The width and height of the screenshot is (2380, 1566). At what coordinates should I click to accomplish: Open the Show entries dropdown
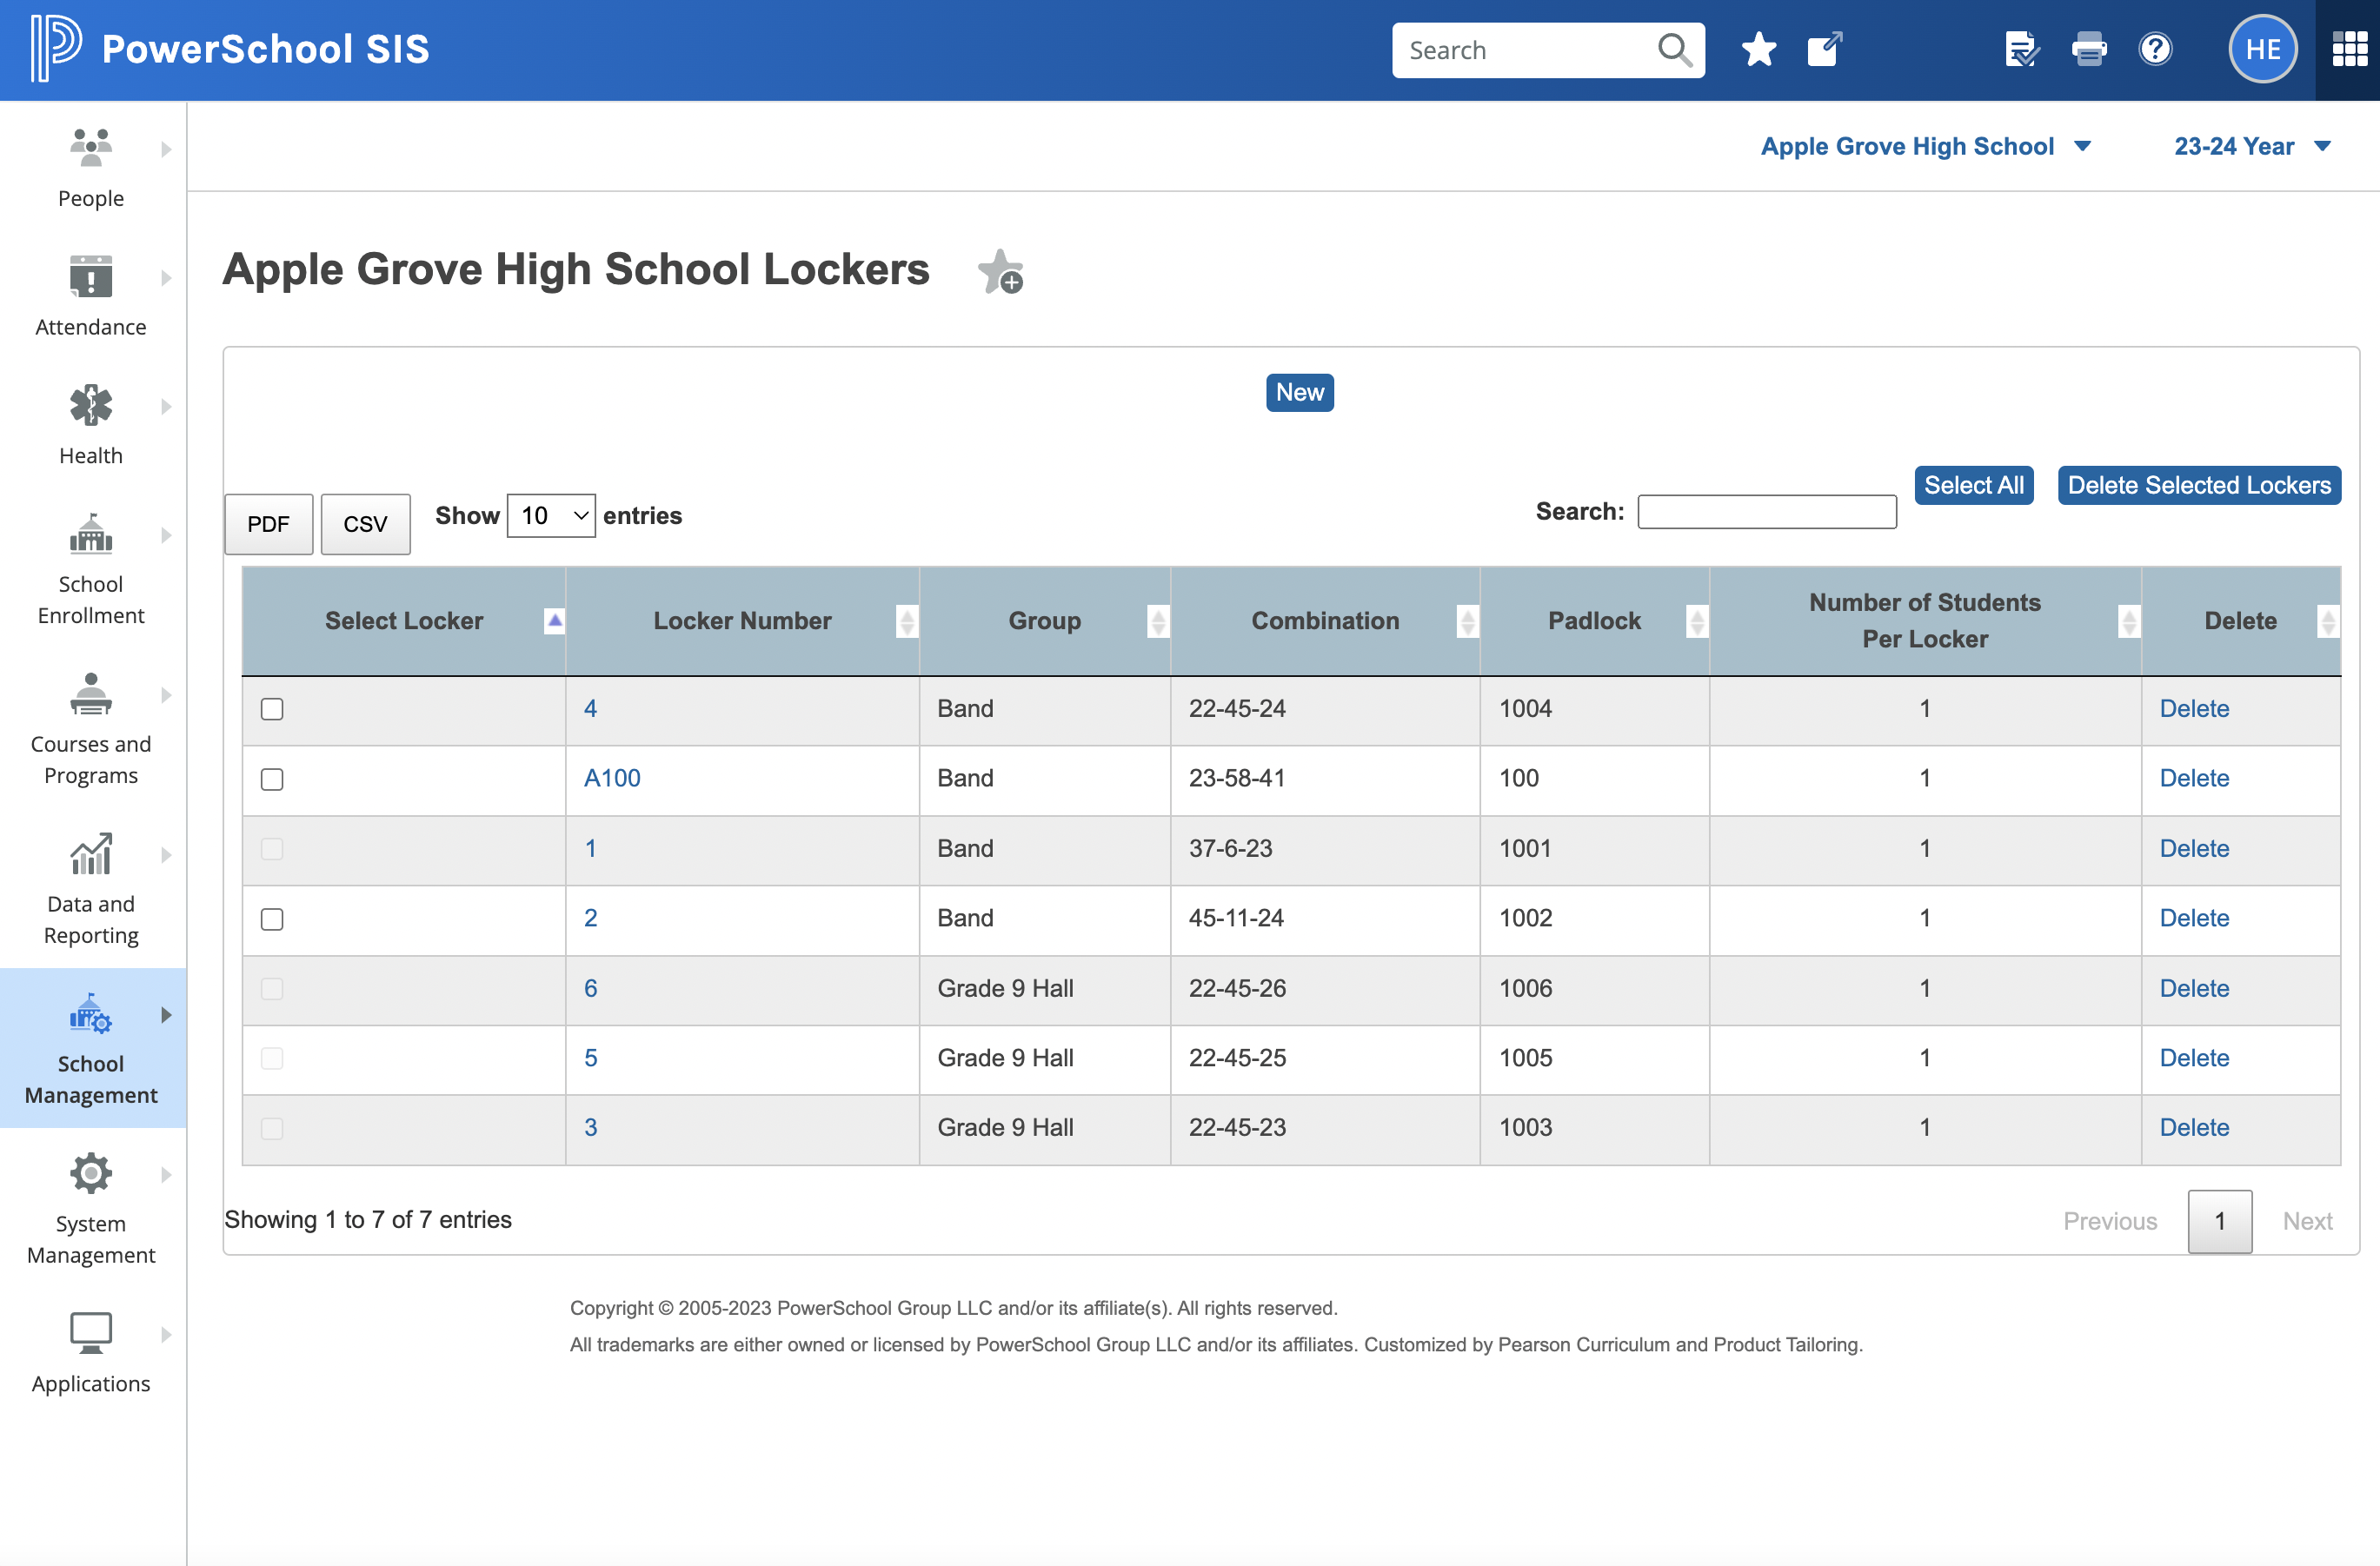(x=550, y=515)
